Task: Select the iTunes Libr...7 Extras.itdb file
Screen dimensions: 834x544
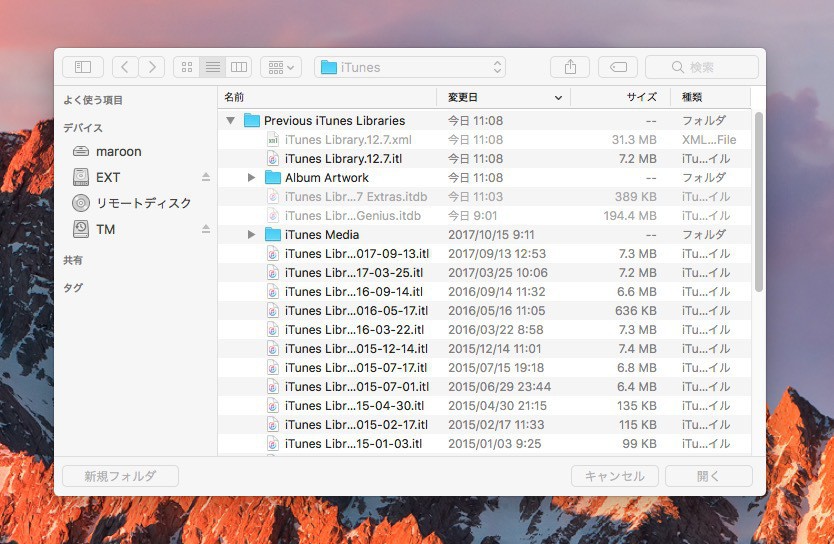Action: click(x=485, y=197)
